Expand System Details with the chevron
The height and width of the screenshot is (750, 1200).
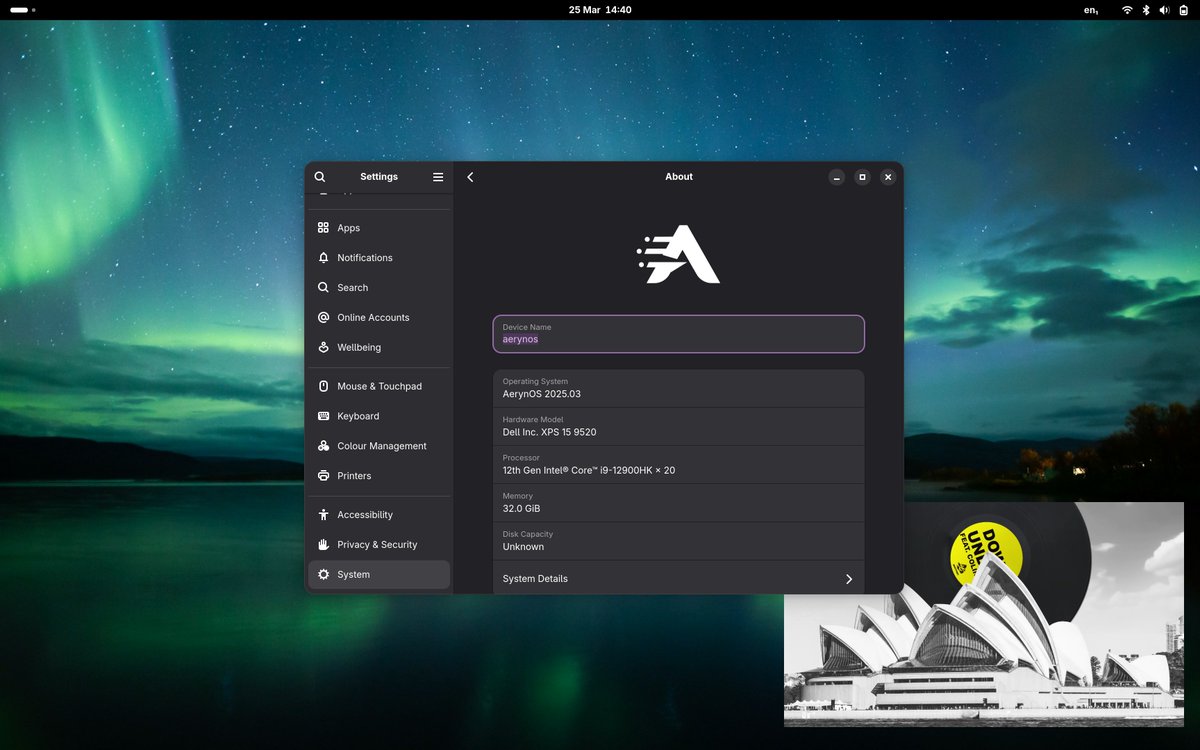[x=849, y=579]
